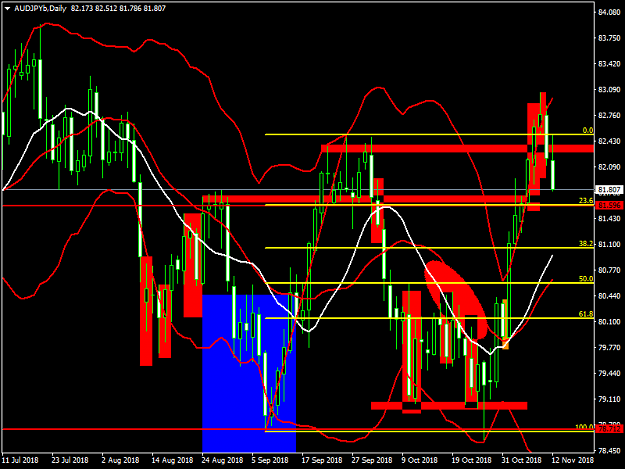Click the 17 Sep 2018 date label
Viewport: 625px width, 469px height.
pyautogui.click(x=322, y=460)
